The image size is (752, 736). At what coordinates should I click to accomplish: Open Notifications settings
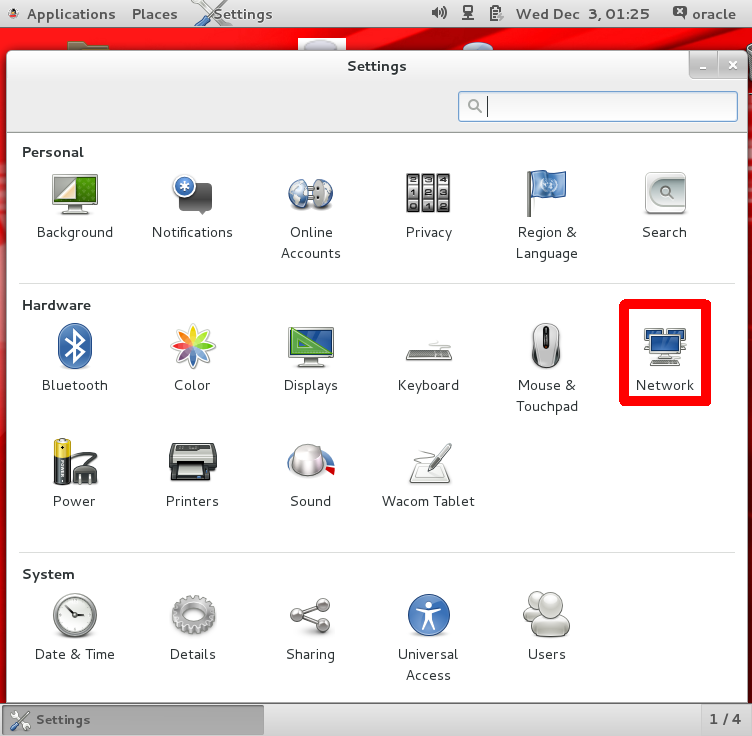192,206
